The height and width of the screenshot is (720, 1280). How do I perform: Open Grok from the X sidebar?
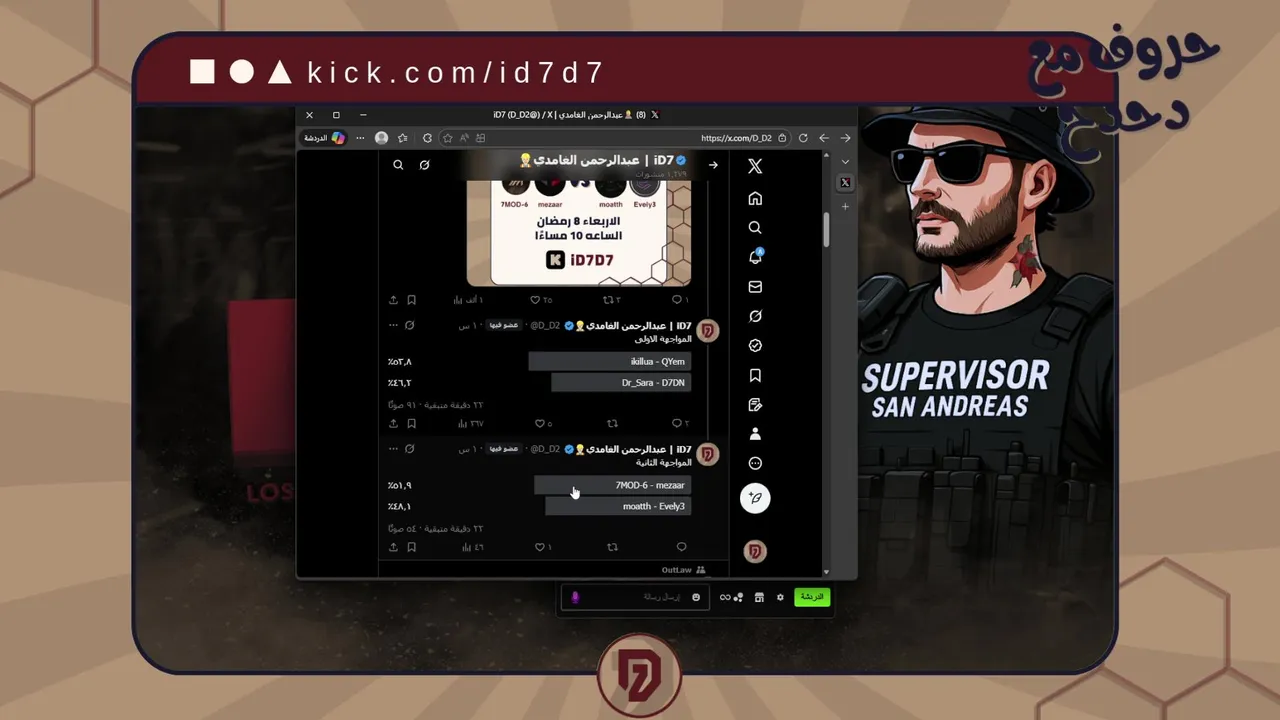pos(755,316)
